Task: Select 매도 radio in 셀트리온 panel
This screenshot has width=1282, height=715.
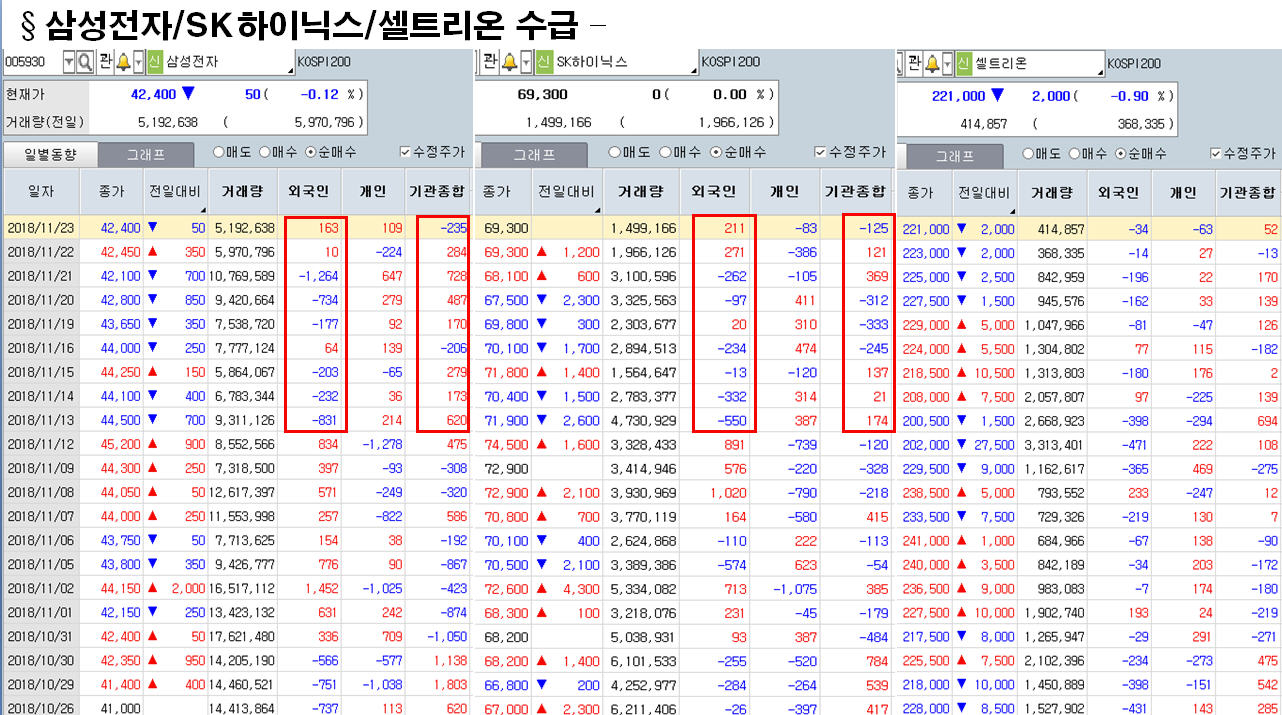Action: (x=1028, y=154)
